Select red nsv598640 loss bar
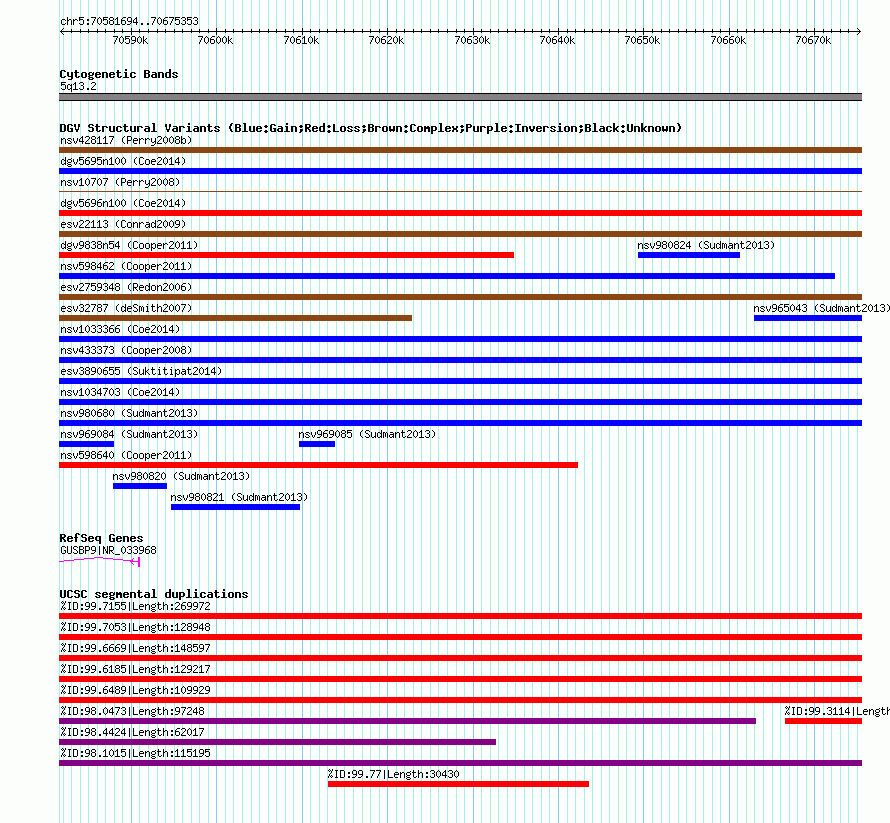This screenshot has height=823, width=890. tap(318, 465)
